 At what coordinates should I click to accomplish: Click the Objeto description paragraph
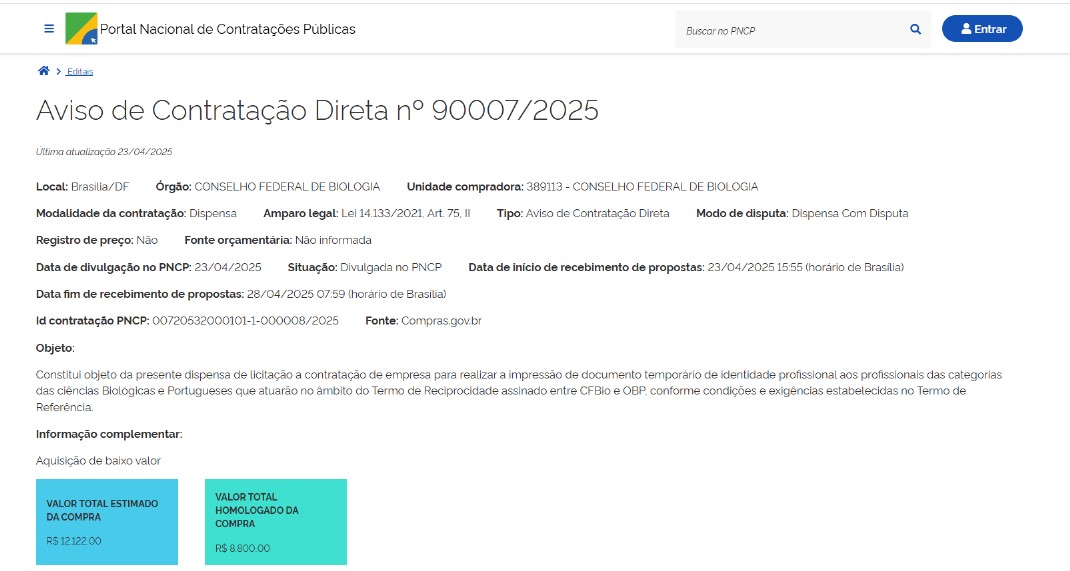pyautogui.click(x=518, y=391)
